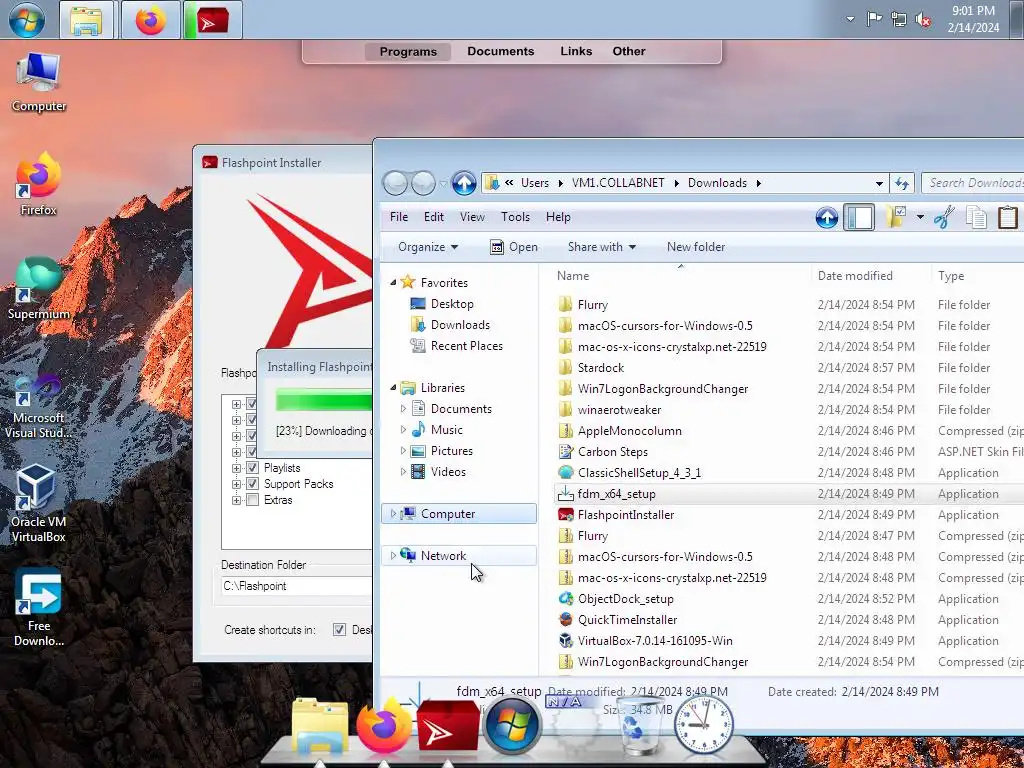This screenshot has height=768, width=1024.
Task: Toggle the Create shortcuts Desktop checkbox
Action: [339, 630]
